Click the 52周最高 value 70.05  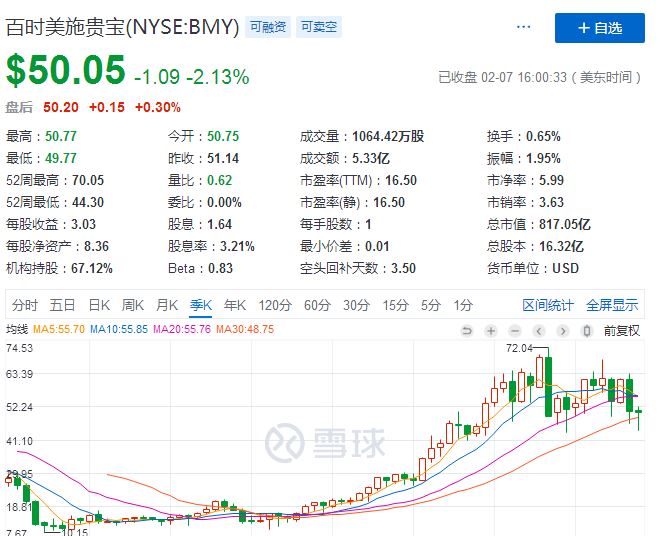tap(88, 180)
